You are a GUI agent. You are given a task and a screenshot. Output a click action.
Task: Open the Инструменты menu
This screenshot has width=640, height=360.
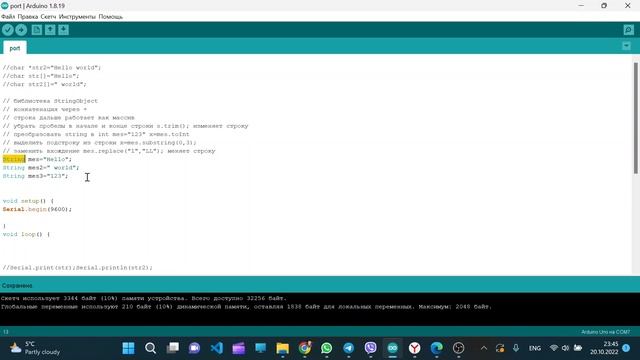[77, 17]
